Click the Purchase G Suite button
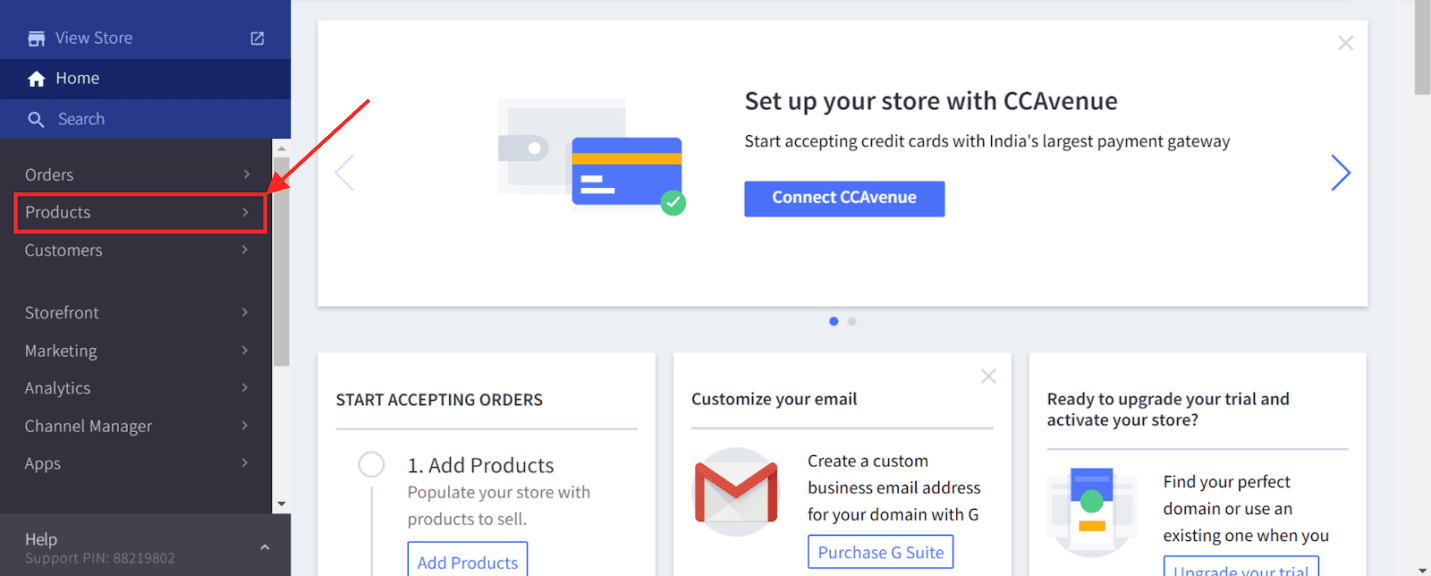The height and width of the screenshot is (576, 1431). point(881,552)
